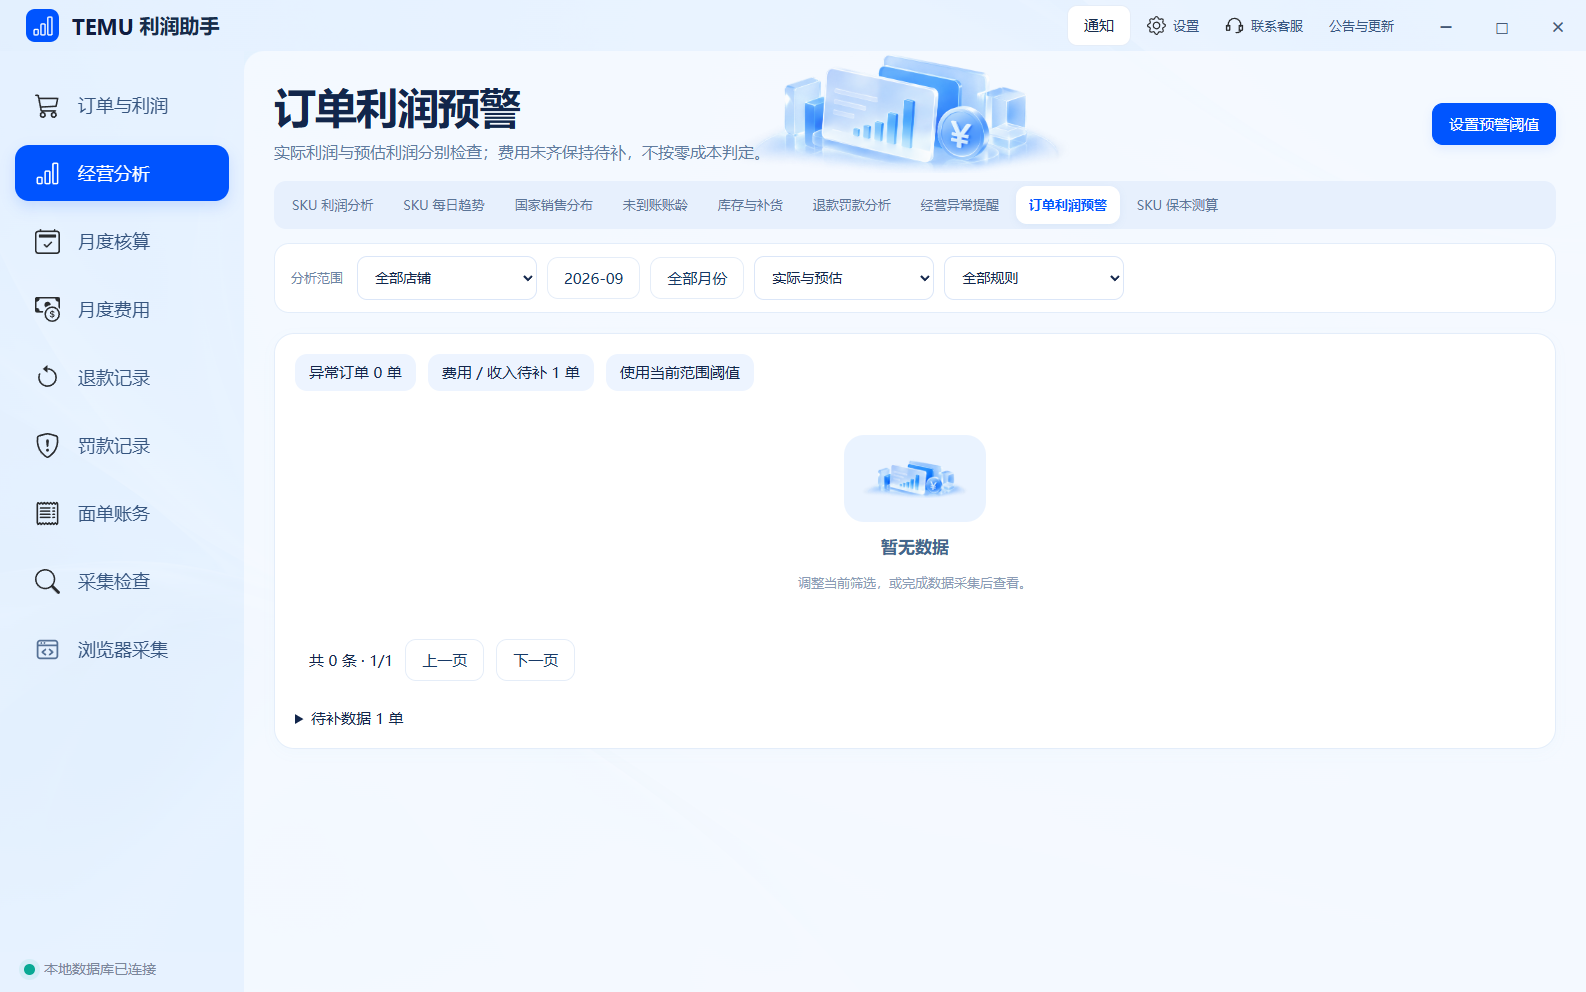Click the bar chart icon for 经营分析
This screenshot has width=1586, height=992.
47,174
